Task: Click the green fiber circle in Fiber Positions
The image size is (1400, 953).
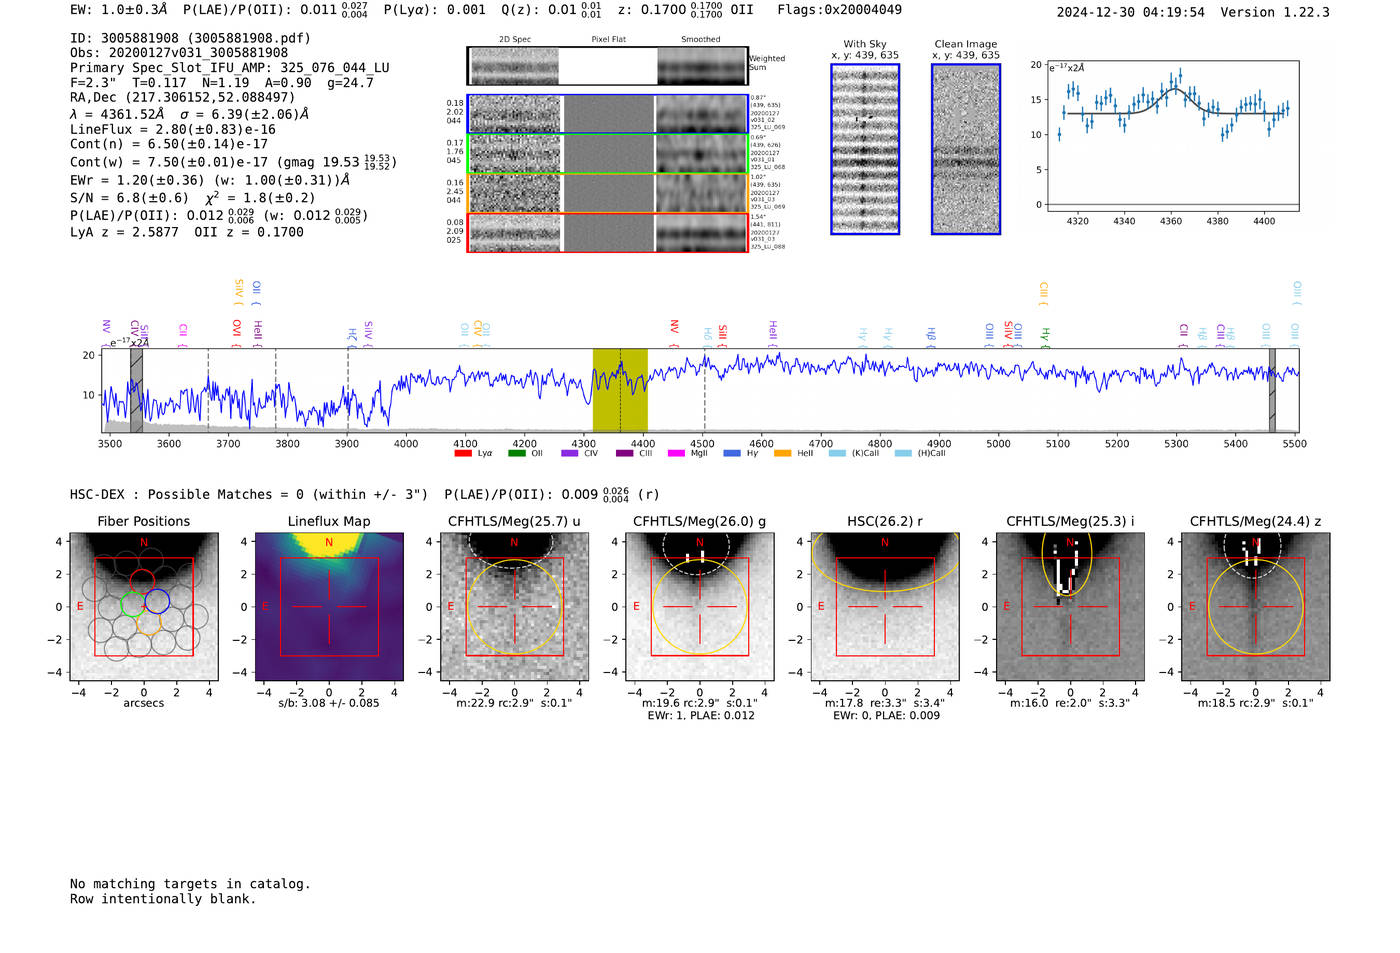Action: click(133, 604)
